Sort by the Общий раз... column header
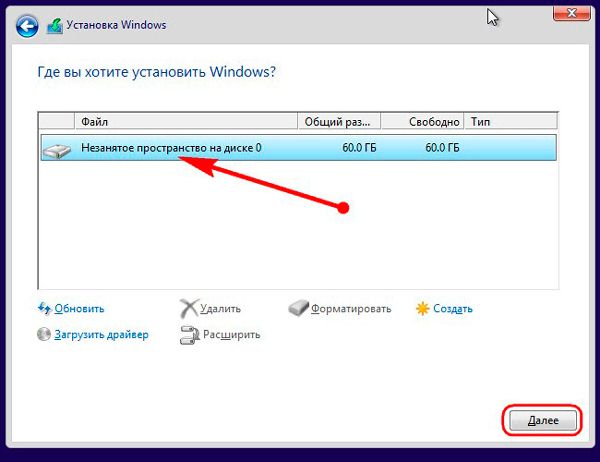Image resolution: width=600 pixels, height=462 pixels. pos(339,122)
